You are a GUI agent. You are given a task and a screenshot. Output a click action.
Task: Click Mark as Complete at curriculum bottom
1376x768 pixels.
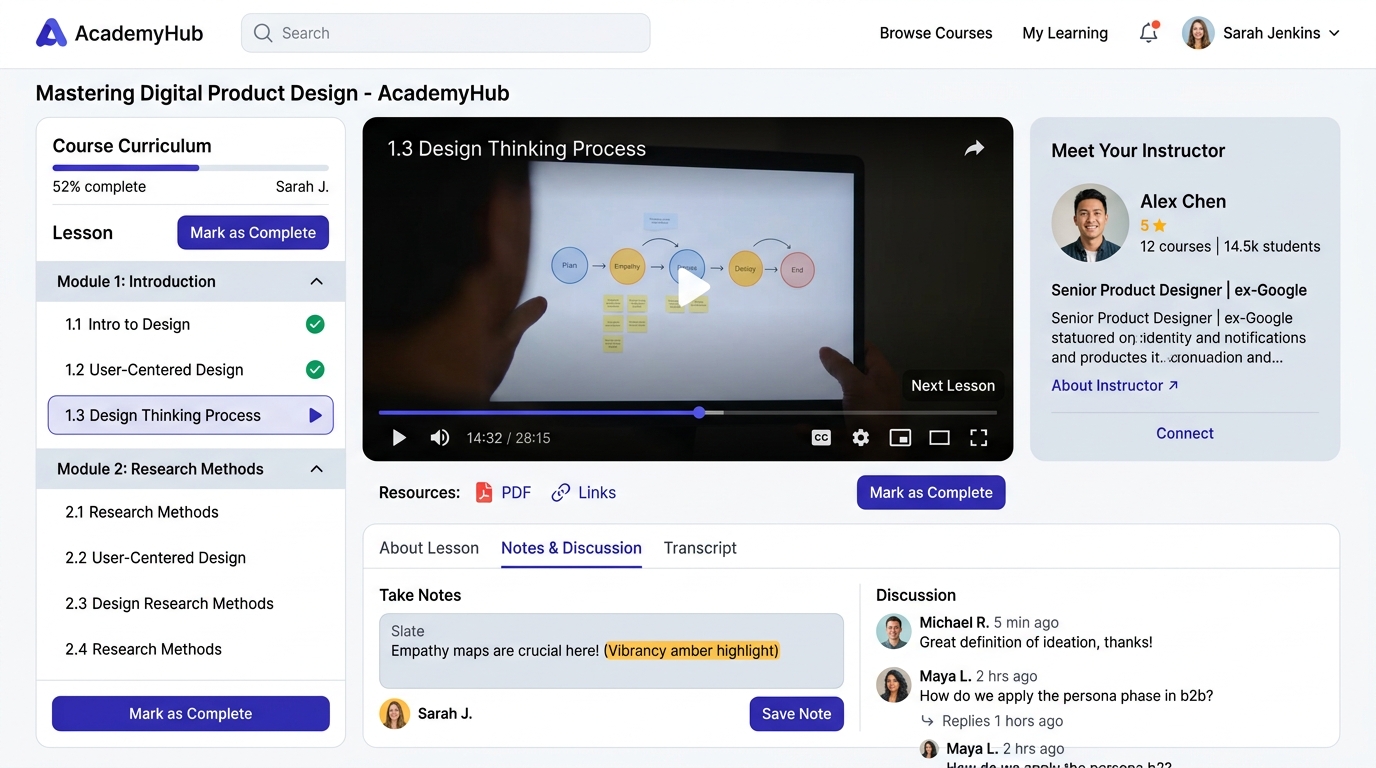191,713
